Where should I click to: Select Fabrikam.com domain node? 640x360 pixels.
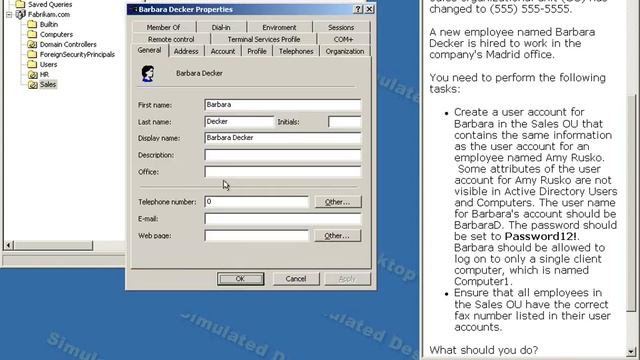click(49, 14)
